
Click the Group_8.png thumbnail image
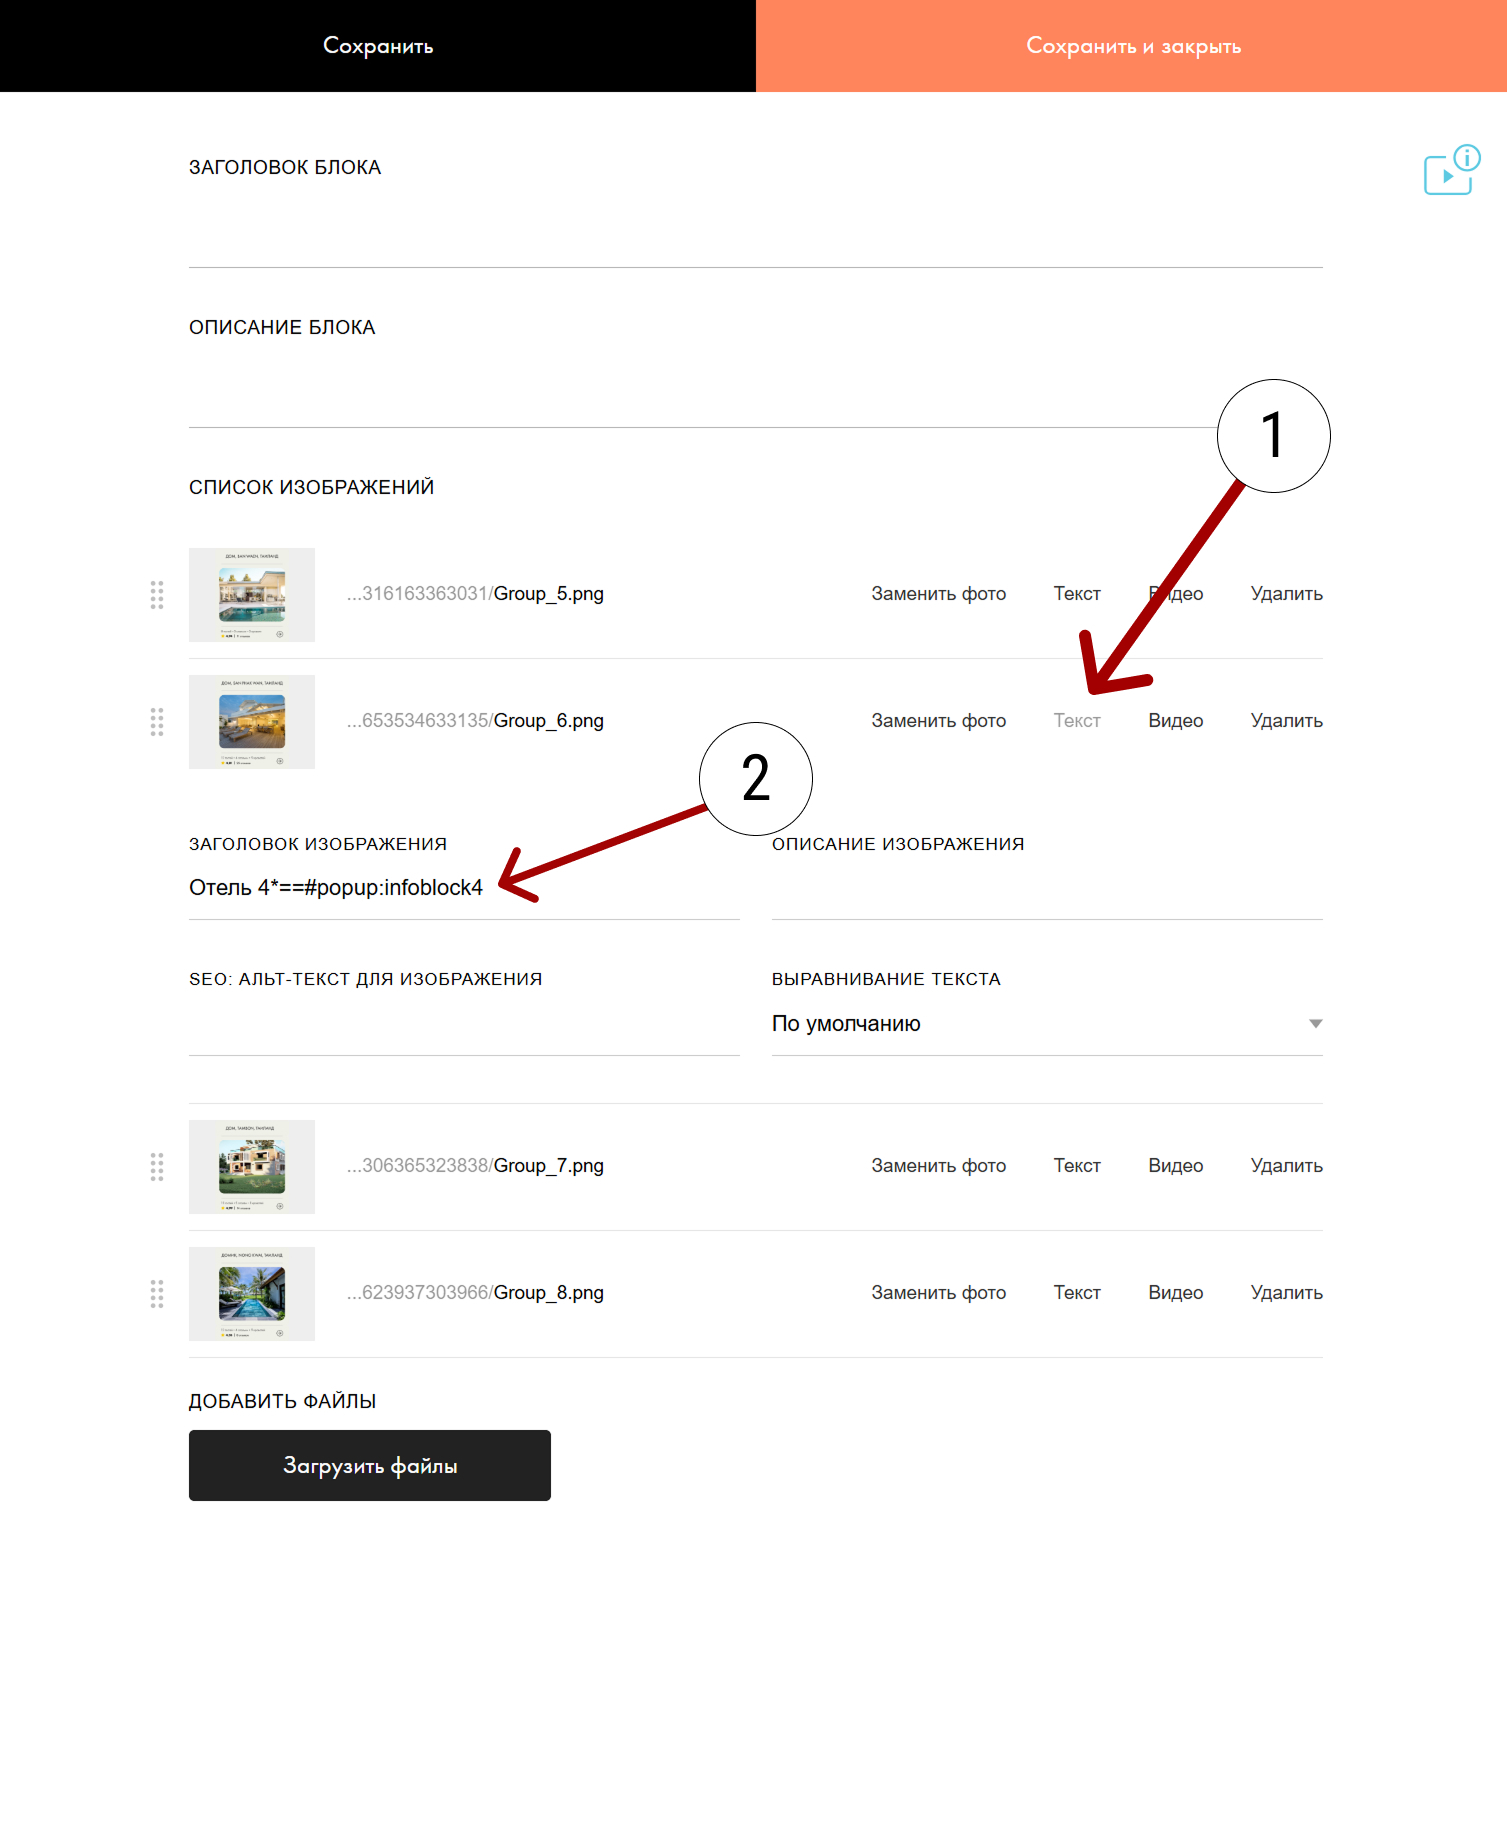point(252,1294)
